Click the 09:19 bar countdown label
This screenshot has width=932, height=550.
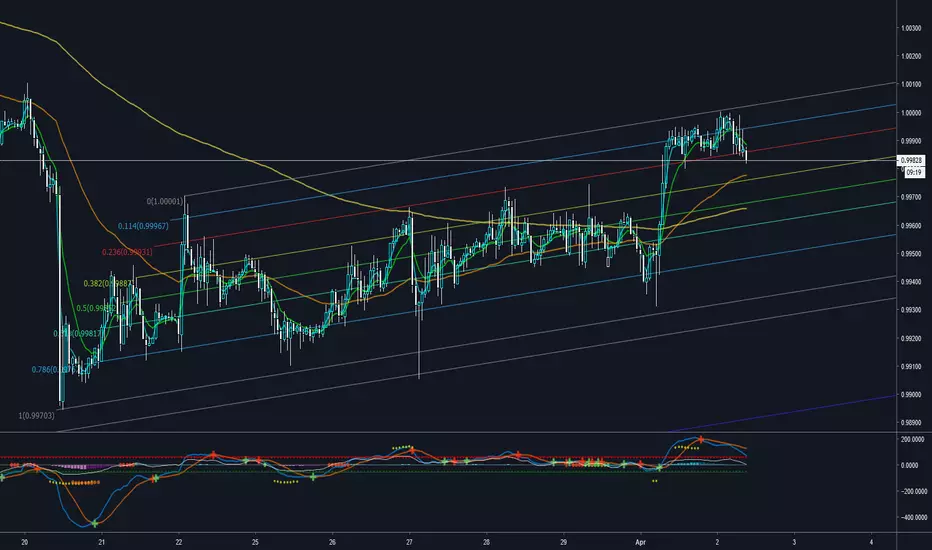[914, 172]
